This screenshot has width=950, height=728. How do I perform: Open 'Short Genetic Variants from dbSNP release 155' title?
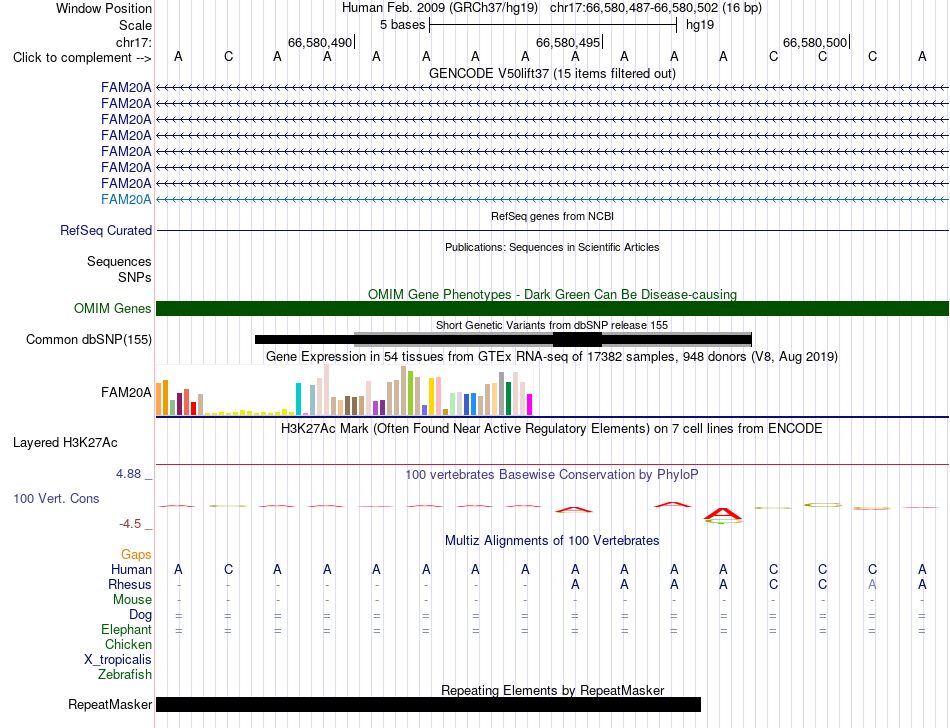pos(552,325)
